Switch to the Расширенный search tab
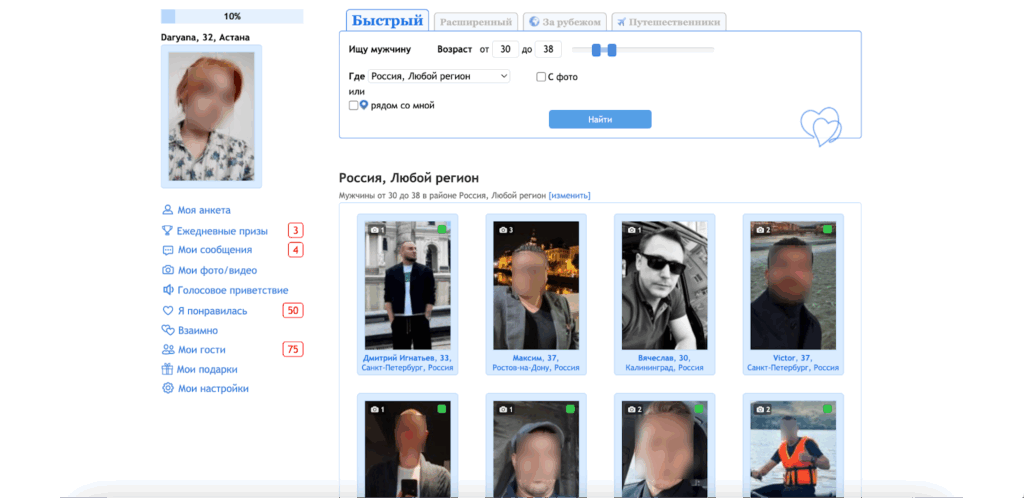The height and width of the screenshot is (498, 1024). [x=477, y=21]
